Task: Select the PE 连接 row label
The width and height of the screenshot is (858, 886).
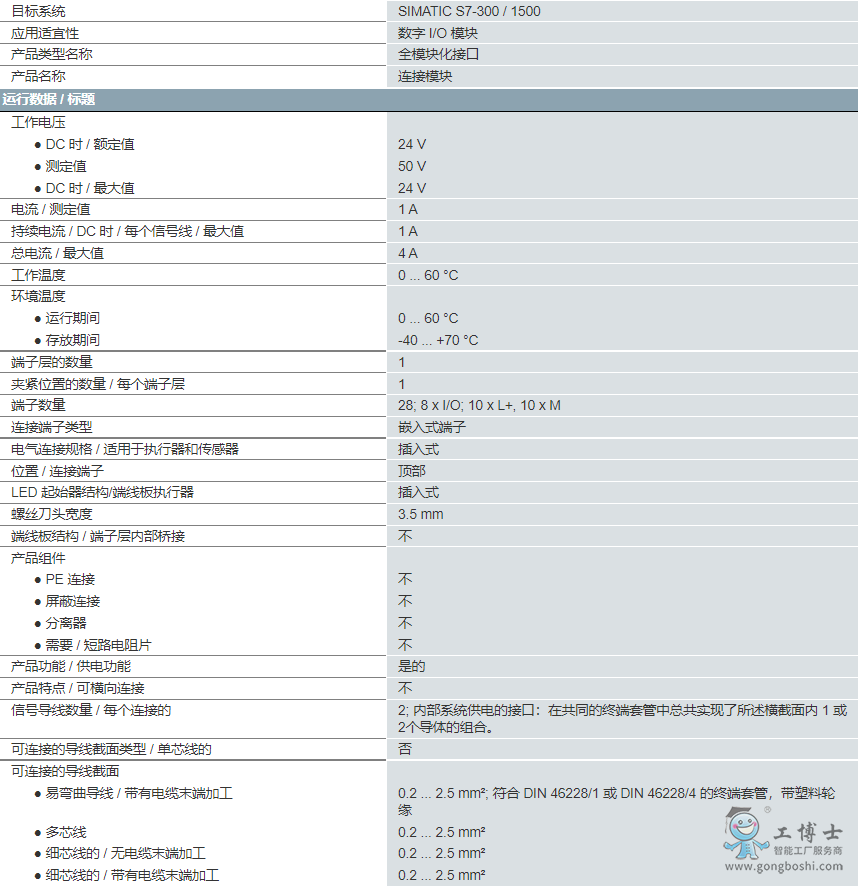Action: [x=70, y=579]
